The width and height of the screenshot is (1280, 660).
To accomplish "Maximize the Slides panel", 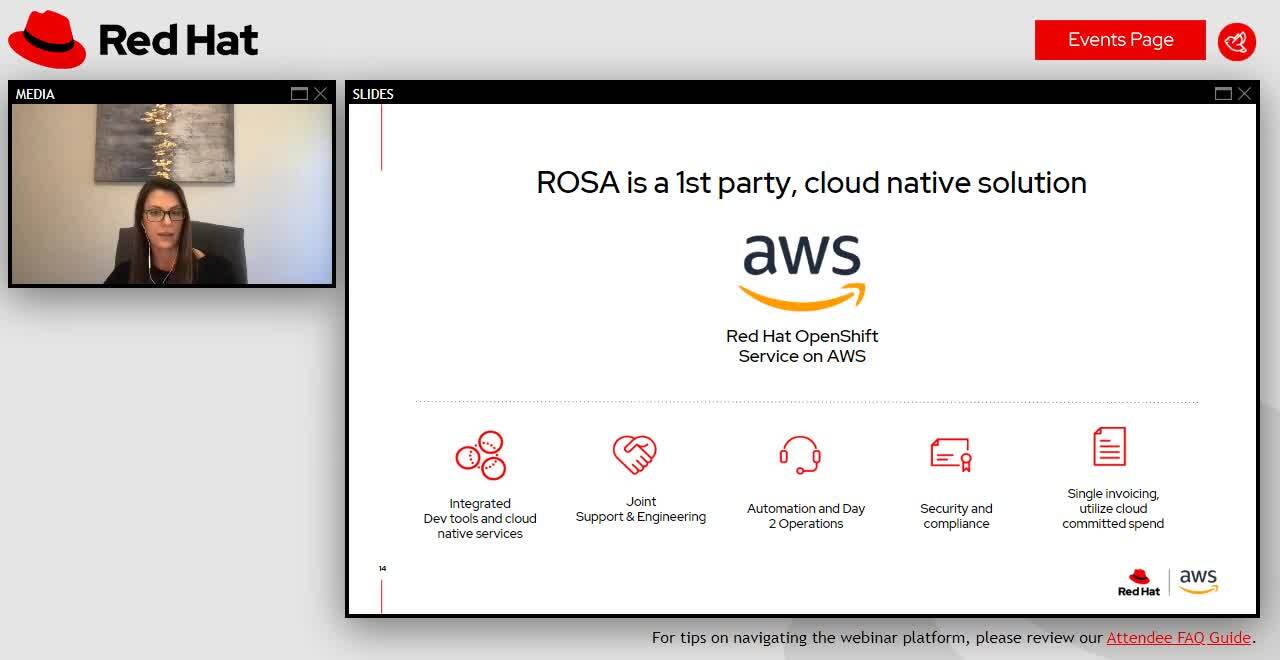I will click(1223, 94).
